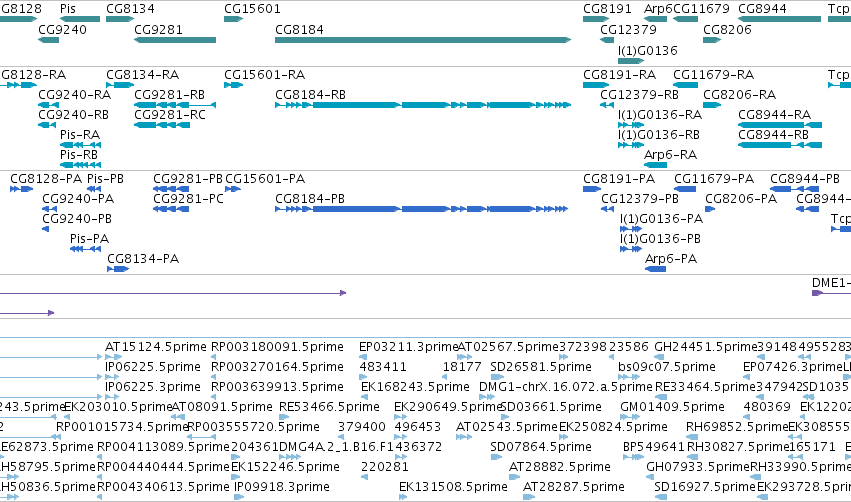Select the l(1)G0136-RB transcript label
This screenshot has width=851, height=502.
click(x=658, y=135)
